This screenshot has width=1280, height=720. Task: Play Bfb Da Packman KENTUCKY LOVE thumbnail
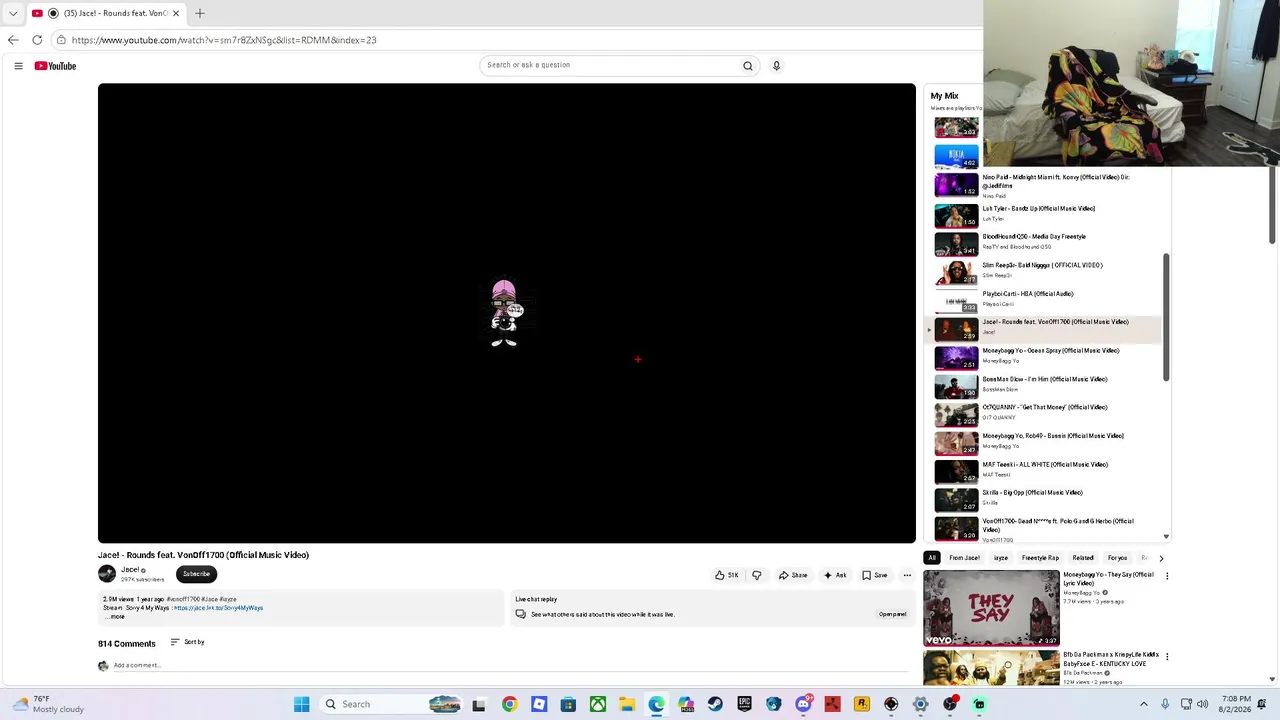(991, 667)
